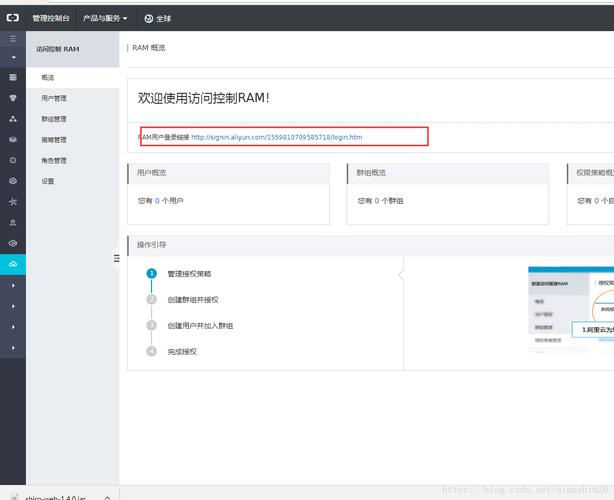This screenshot has width=614, height=500.
Task: Open 设置 in the RAM menu
Action: click(73, 181)
